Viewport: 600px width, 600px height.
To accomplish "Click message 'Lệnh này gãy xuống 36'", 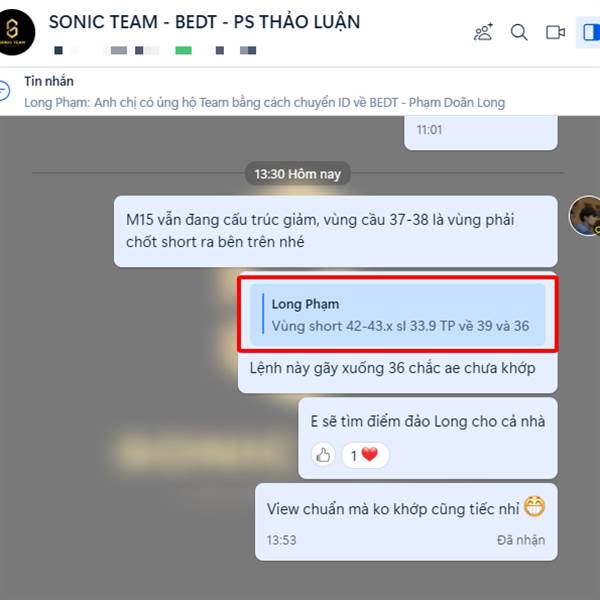I will coord(392,368).
